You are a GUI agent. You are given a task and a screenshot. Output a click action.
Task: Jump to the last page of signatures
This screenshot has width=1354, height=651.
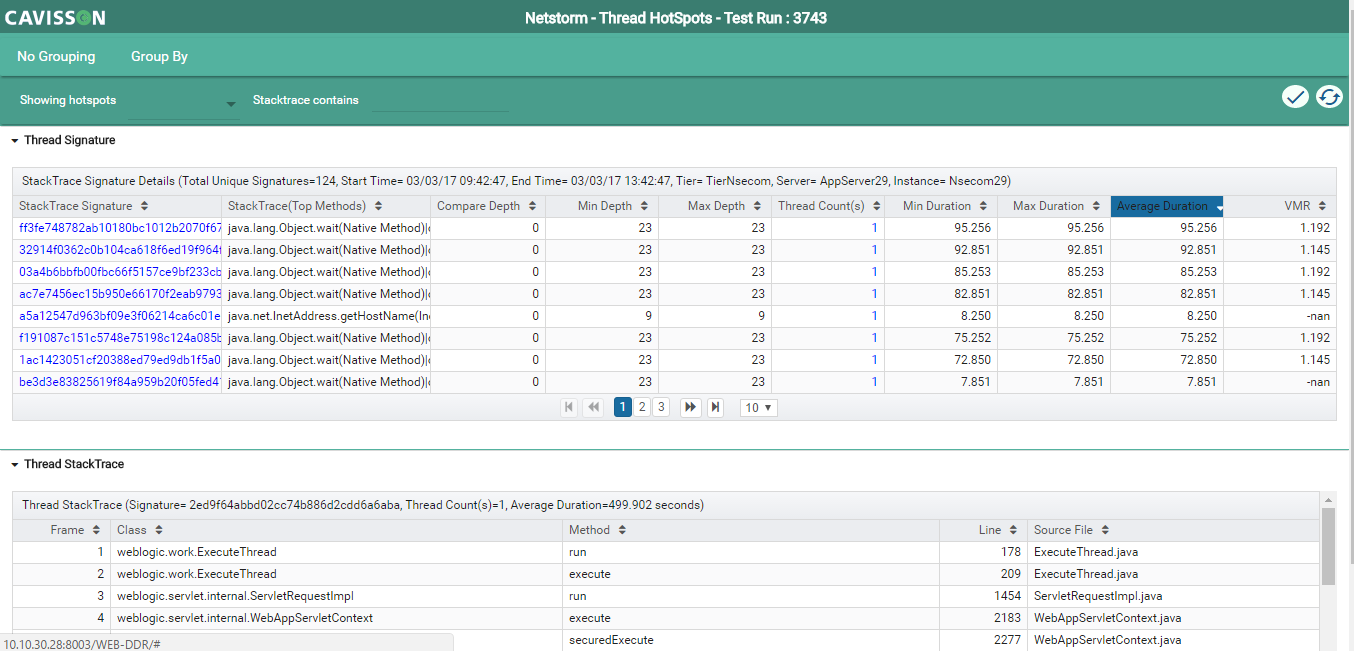point(715,407)
